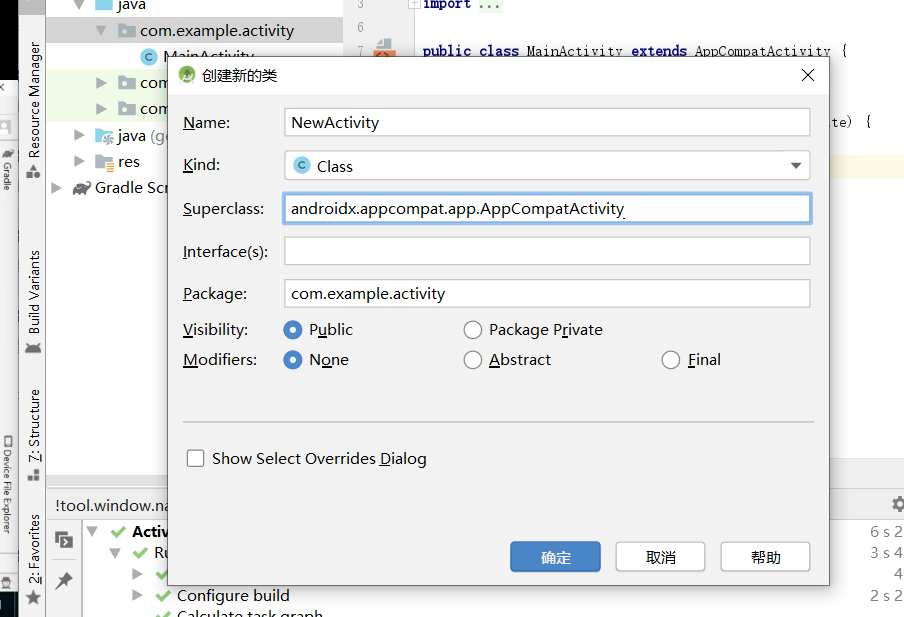The image size is (904, 617).
Task: Click the Device File Explorer phone icon
Action: 7,442
